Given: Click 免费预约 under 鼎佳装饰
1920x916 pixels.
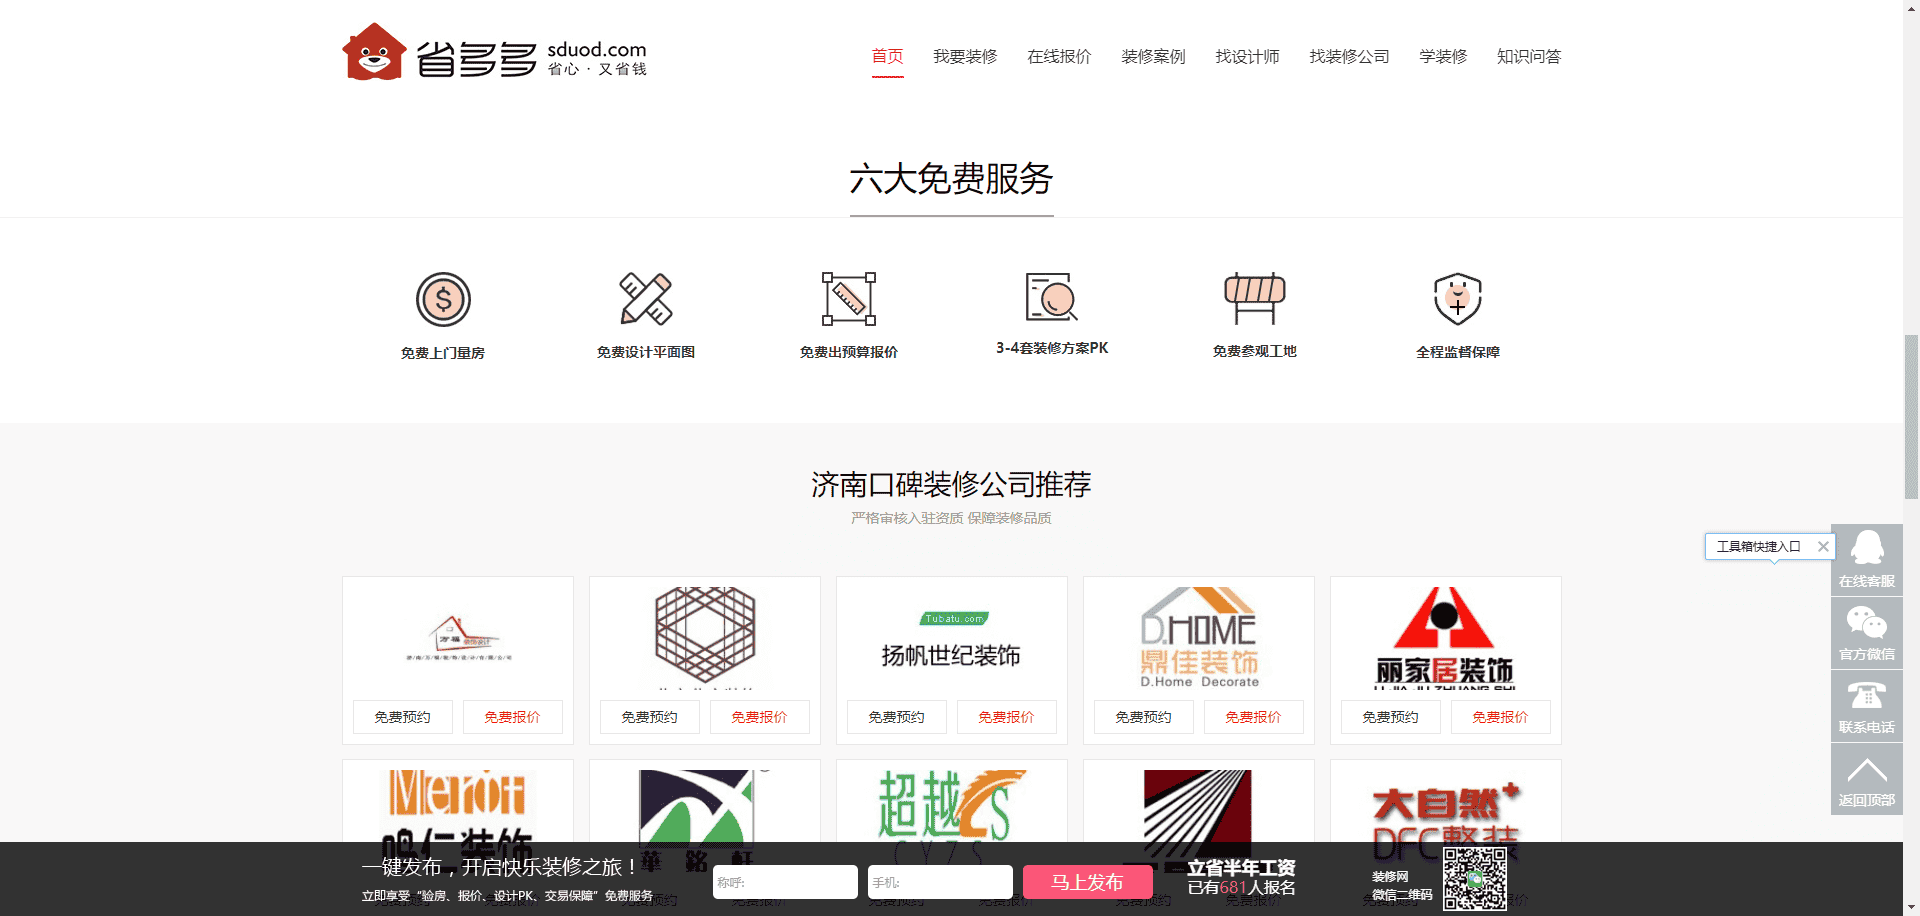Looking at the screenshot, I should [x=1144, y=717].
